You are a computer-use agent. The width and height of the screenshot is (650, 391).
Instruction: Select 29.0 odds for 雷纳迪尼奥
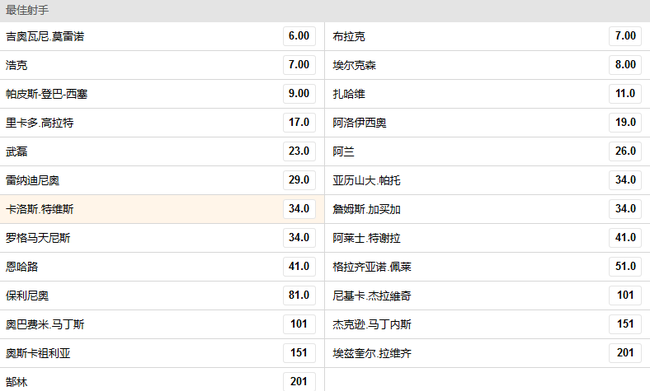(299, 180)
